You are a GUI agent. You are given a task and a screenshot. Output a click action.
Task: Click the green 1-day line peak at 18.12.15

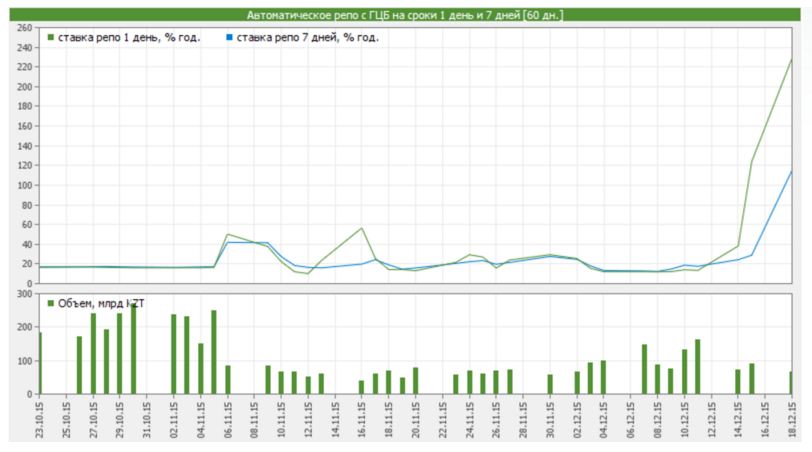[791, 59]
